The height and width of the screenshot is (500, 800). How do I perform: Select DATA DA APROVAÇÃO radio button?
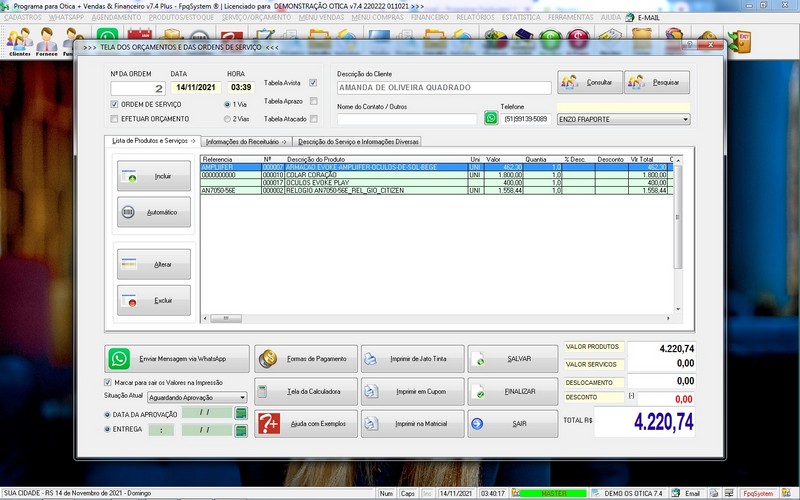pos(107,414)
